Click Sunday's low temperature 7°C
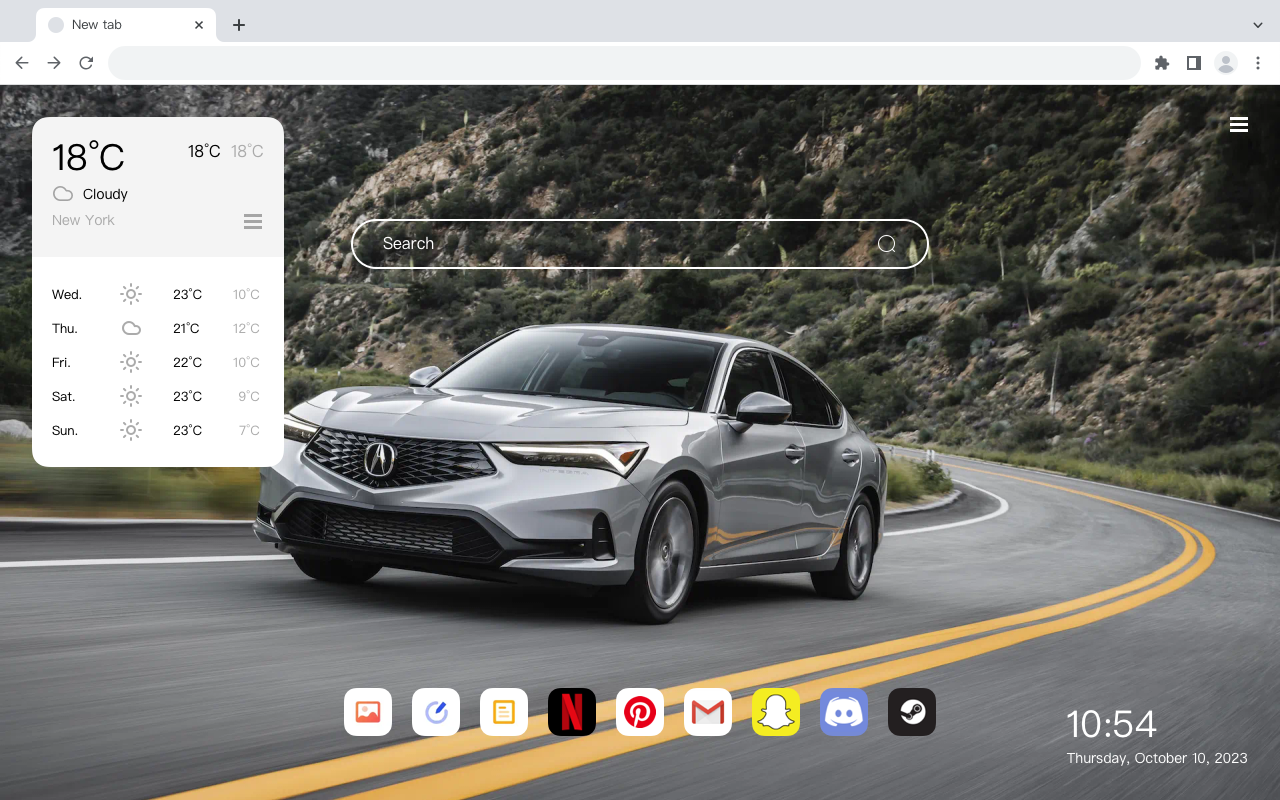 pos(249,430)
